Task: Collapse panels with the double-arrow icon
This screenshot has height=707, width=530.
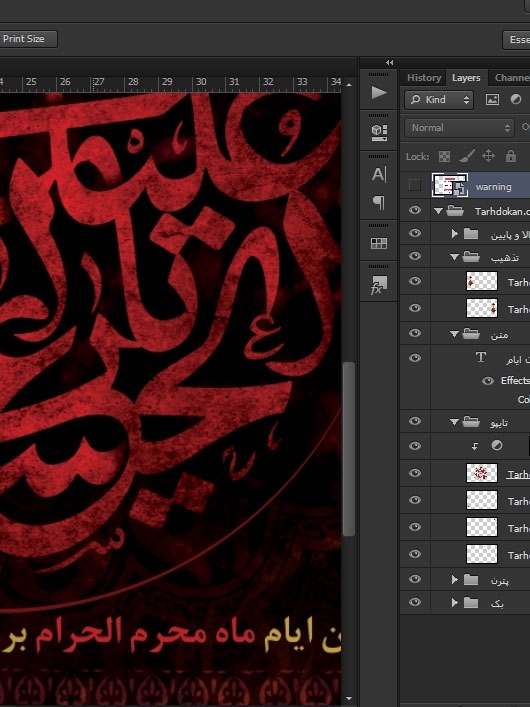Action: (x=389, y=62)
